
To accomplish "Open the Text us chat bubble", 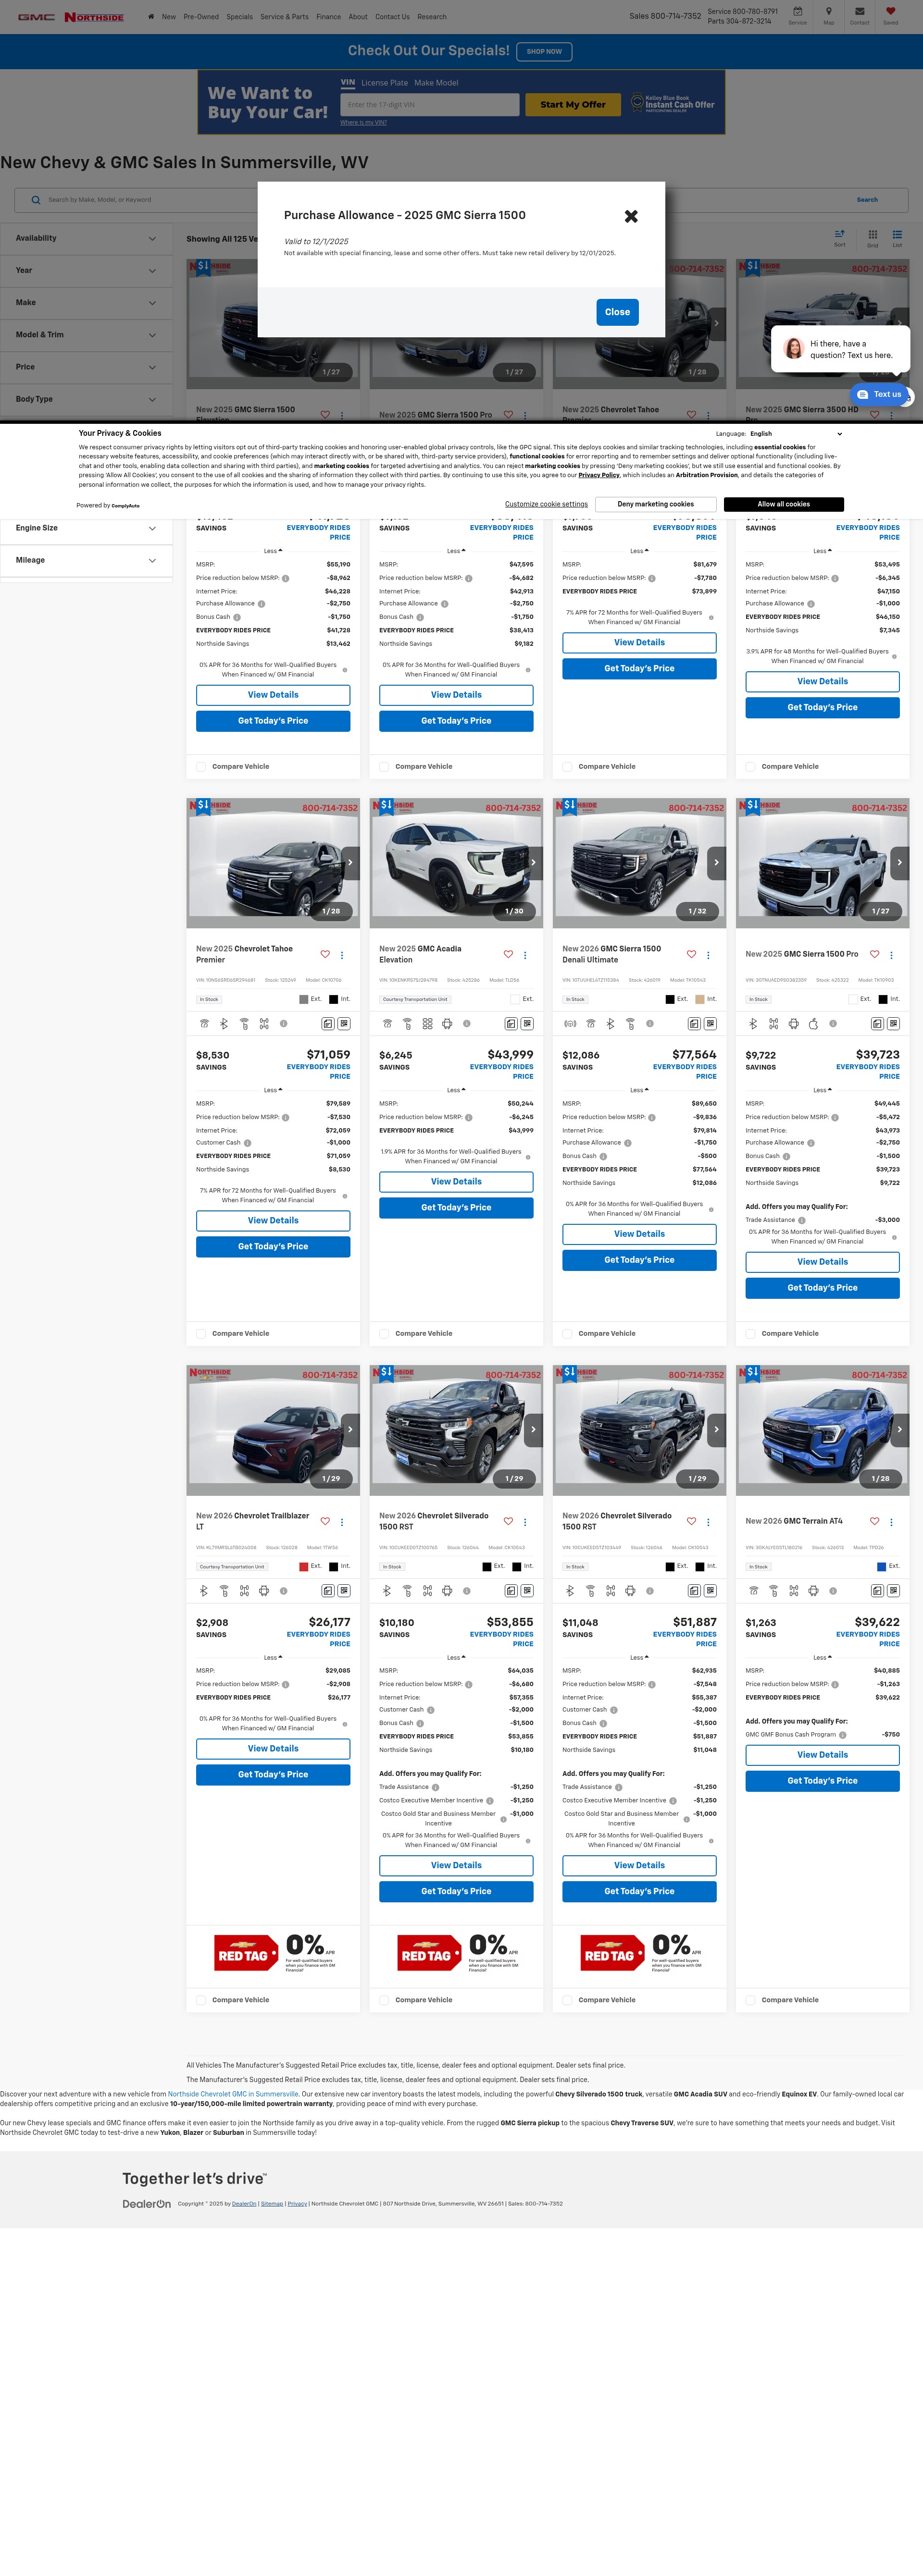I will [879, 394].
